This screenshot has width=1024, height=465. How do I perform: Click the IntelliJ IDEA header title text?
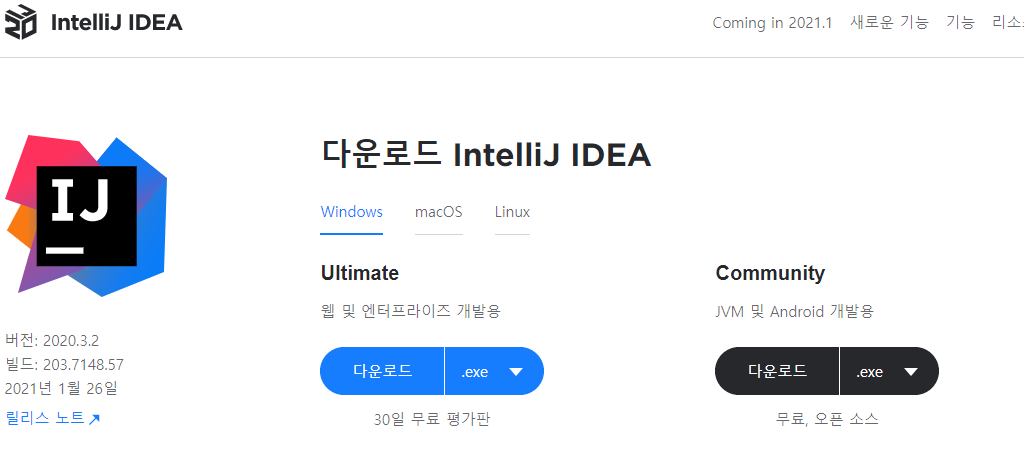click(x=116, y=23)
